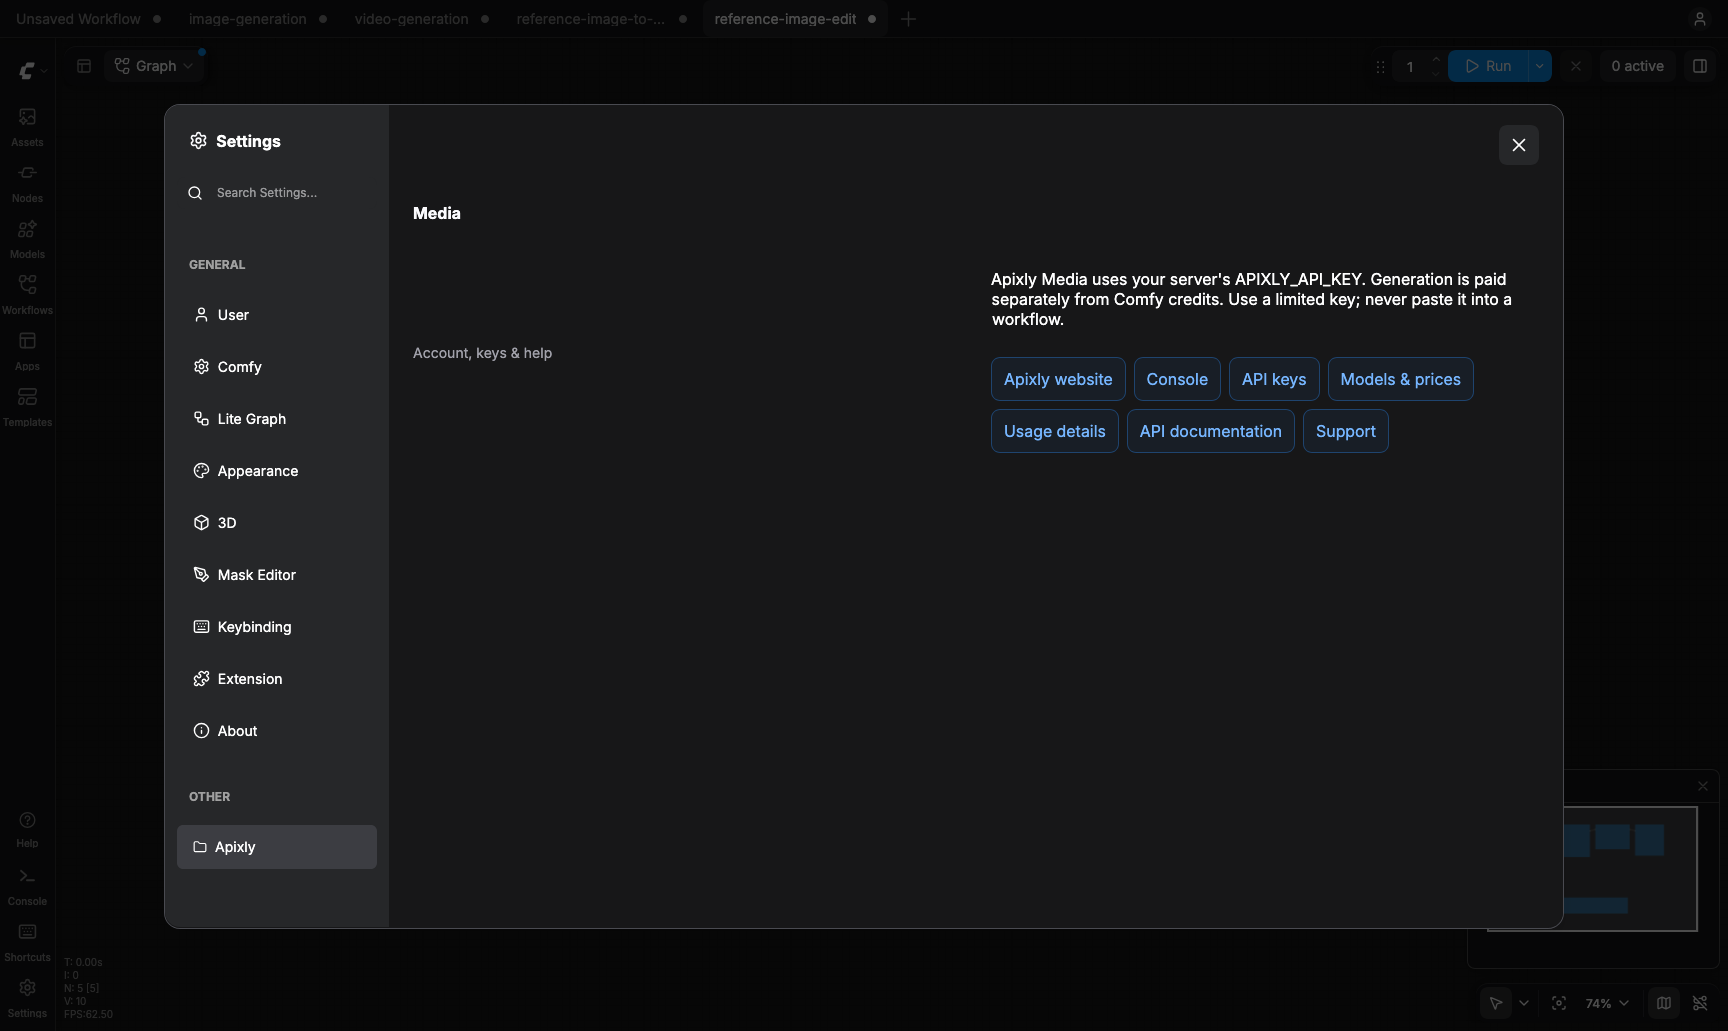This screenshot has width=1728, height=1031.
Task: Close the minimap panel
Action: 1703,786
